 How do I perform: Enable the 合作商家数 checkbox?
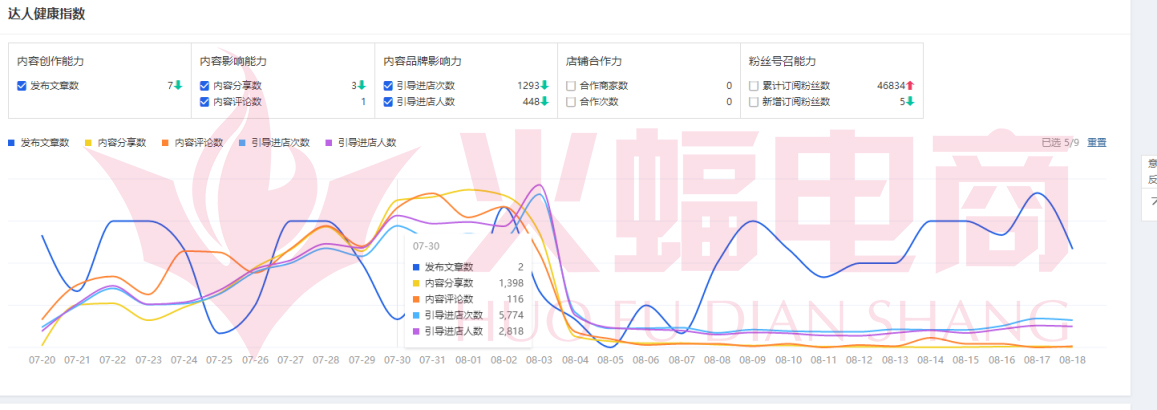571,86
